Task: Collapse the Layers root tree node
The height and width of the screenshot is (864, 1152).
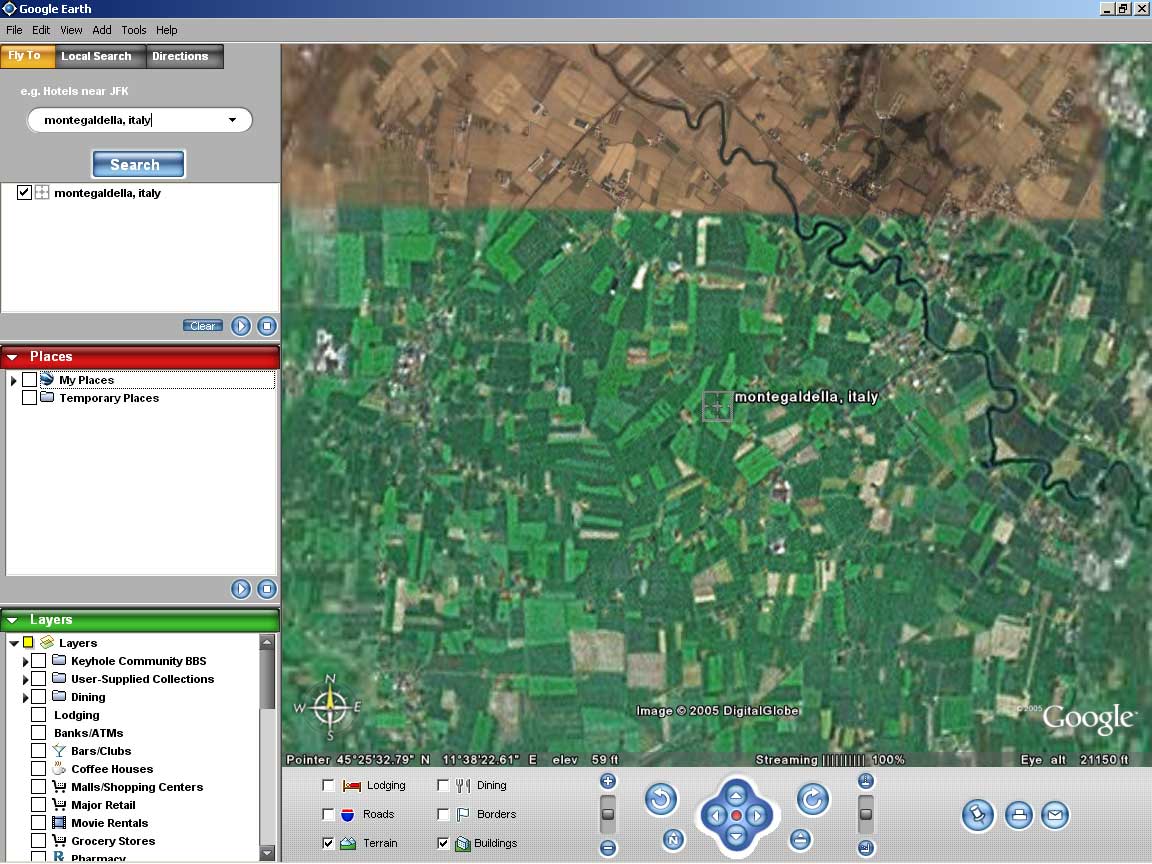Action: tap(13, 643)
